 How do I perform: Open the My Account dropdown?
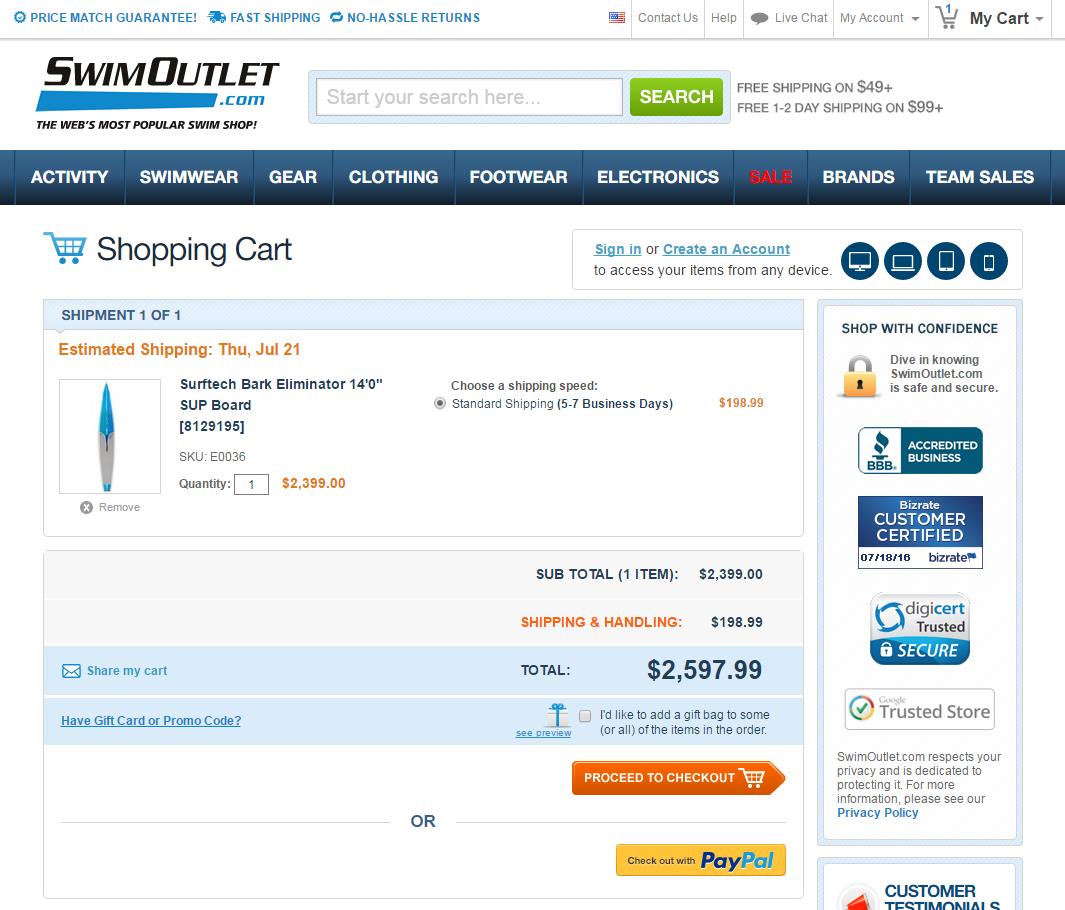pyautogui.click(x=873, y=17)
